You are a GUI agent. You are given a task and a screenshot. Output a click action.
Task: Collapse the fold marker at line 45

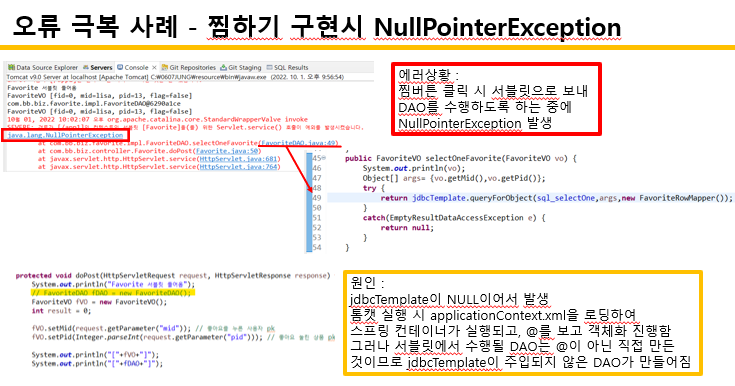tap(324, 159)
